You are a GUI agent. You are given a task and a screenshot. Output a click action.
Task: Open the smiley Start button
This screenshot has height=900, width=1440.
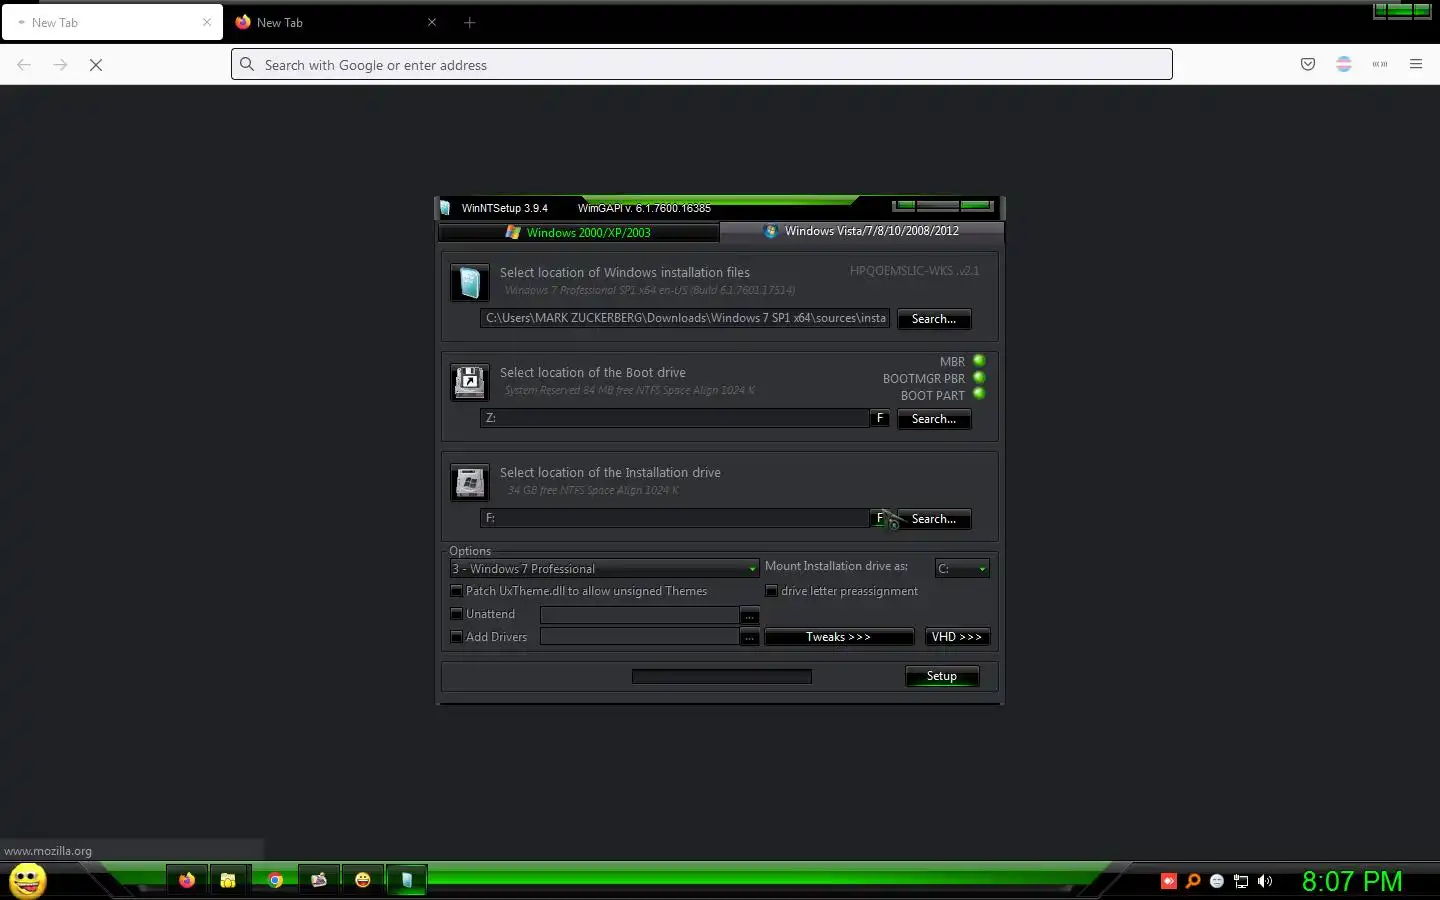click(x=27, y=880)
